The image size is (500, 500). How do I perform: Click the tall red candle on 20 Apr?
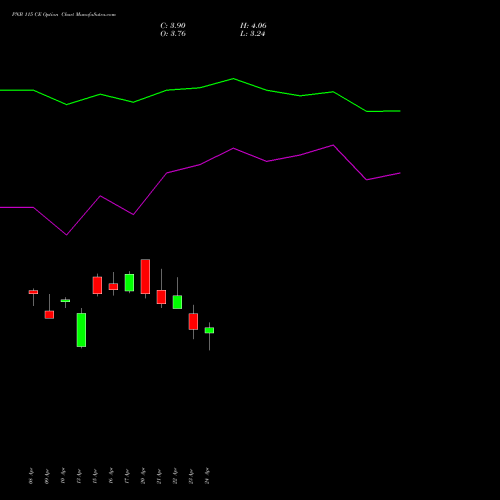coord(145,277)
